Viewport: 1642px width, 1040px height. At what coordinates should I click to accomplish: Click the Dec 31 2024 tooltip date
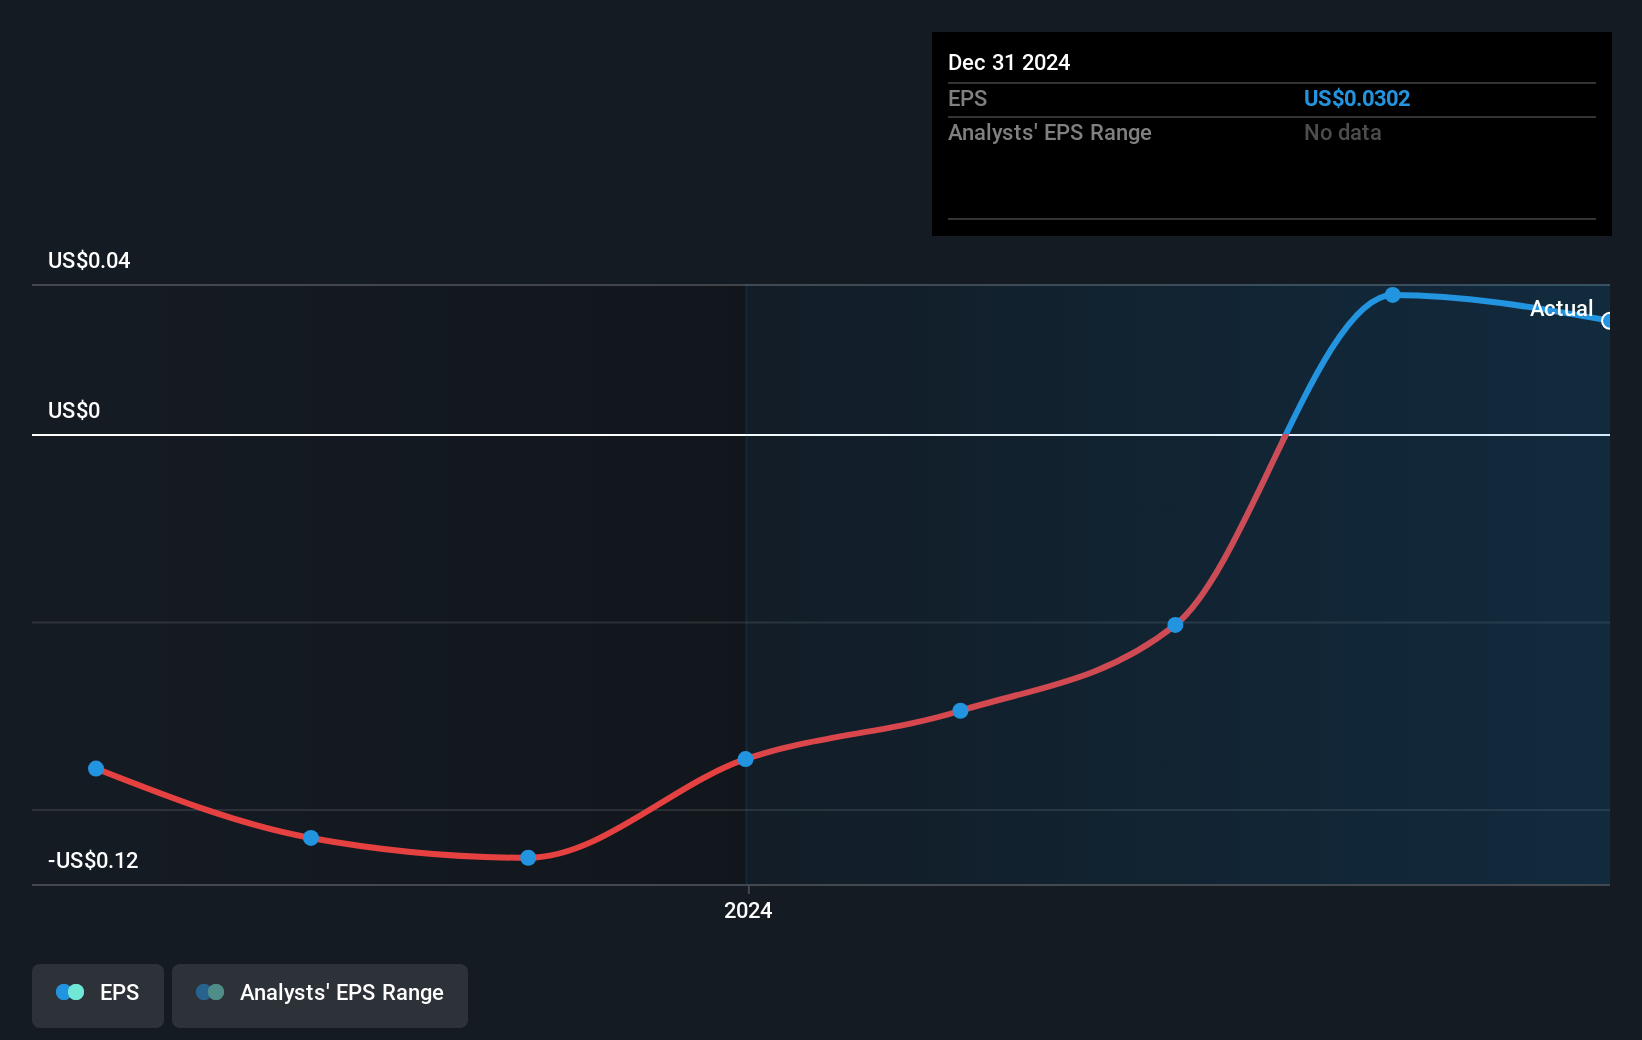1008,62
